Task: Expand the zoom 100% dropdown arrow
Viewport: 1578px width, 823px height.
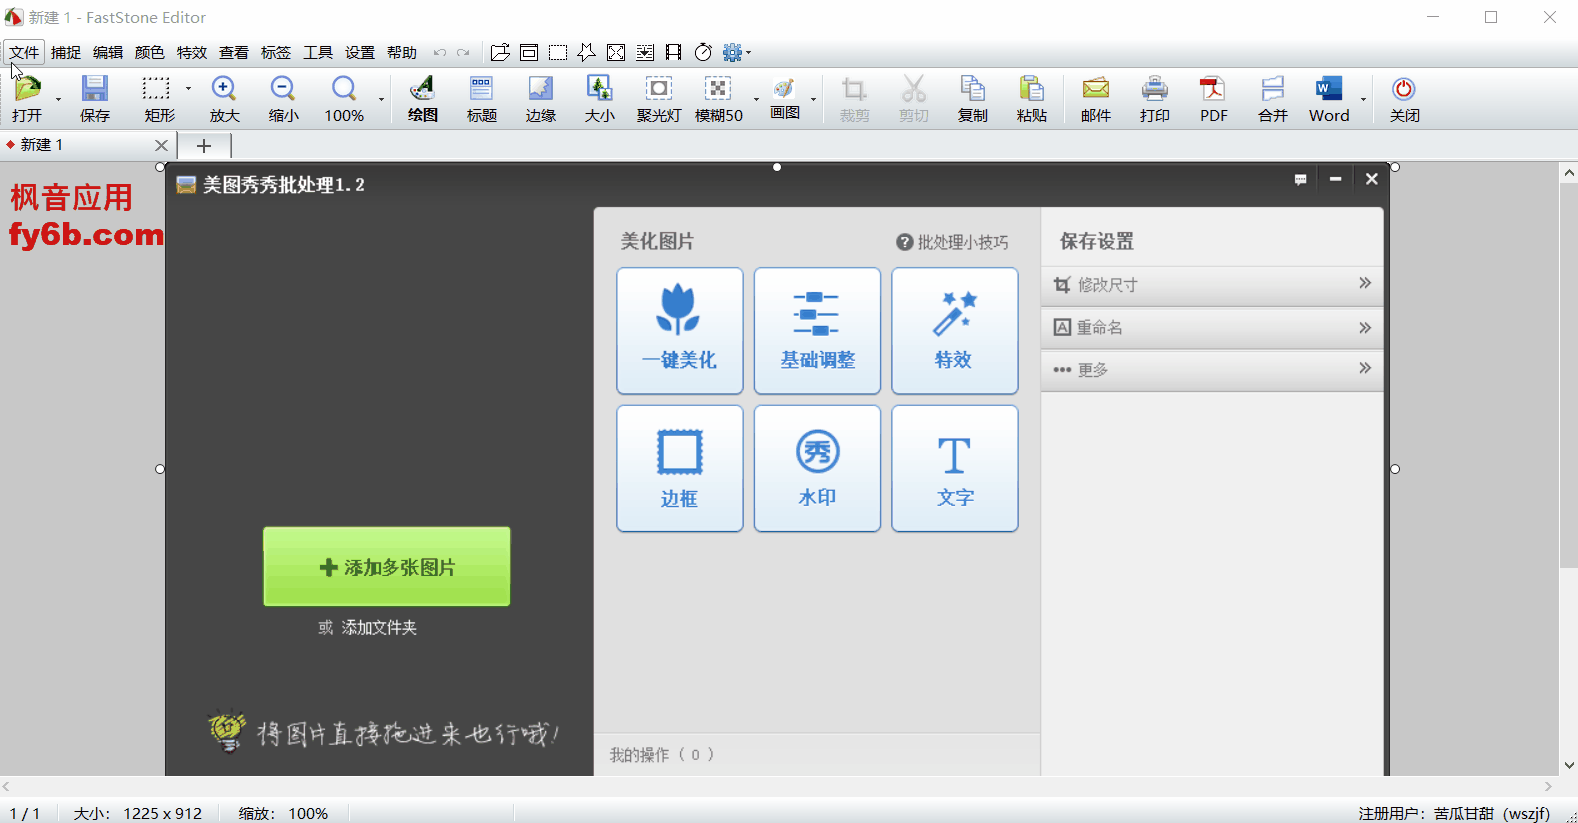Action: pos(382,99)
